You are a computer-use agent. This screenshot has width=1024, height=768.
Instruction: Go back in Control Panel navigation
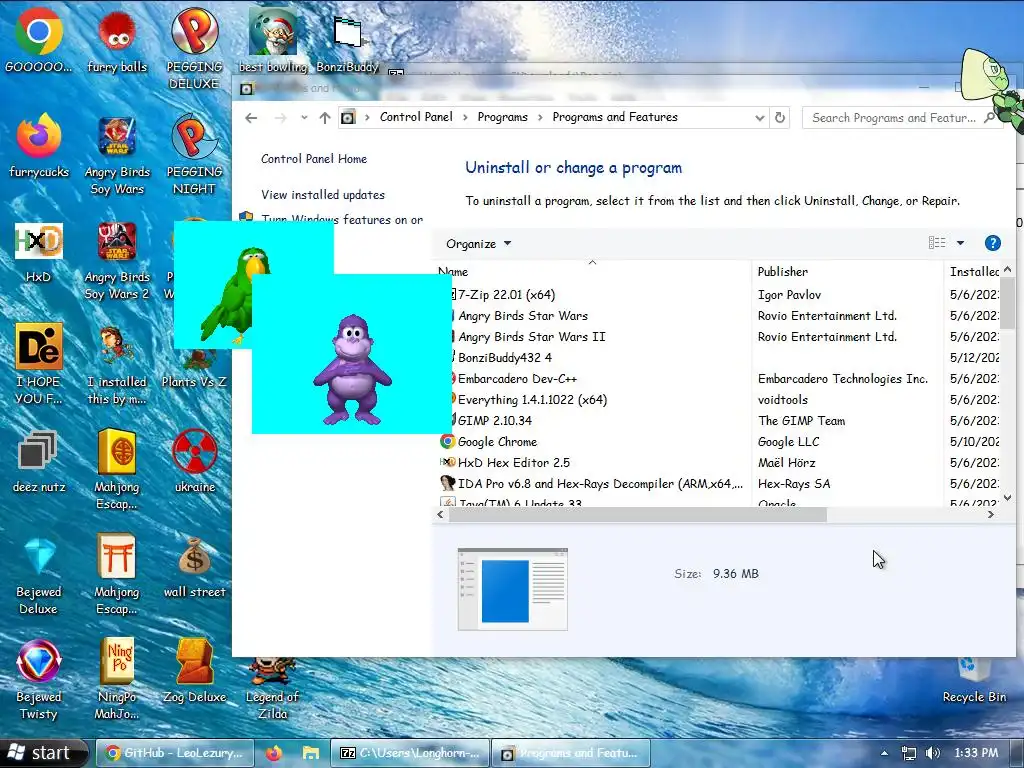coord(251,118)
